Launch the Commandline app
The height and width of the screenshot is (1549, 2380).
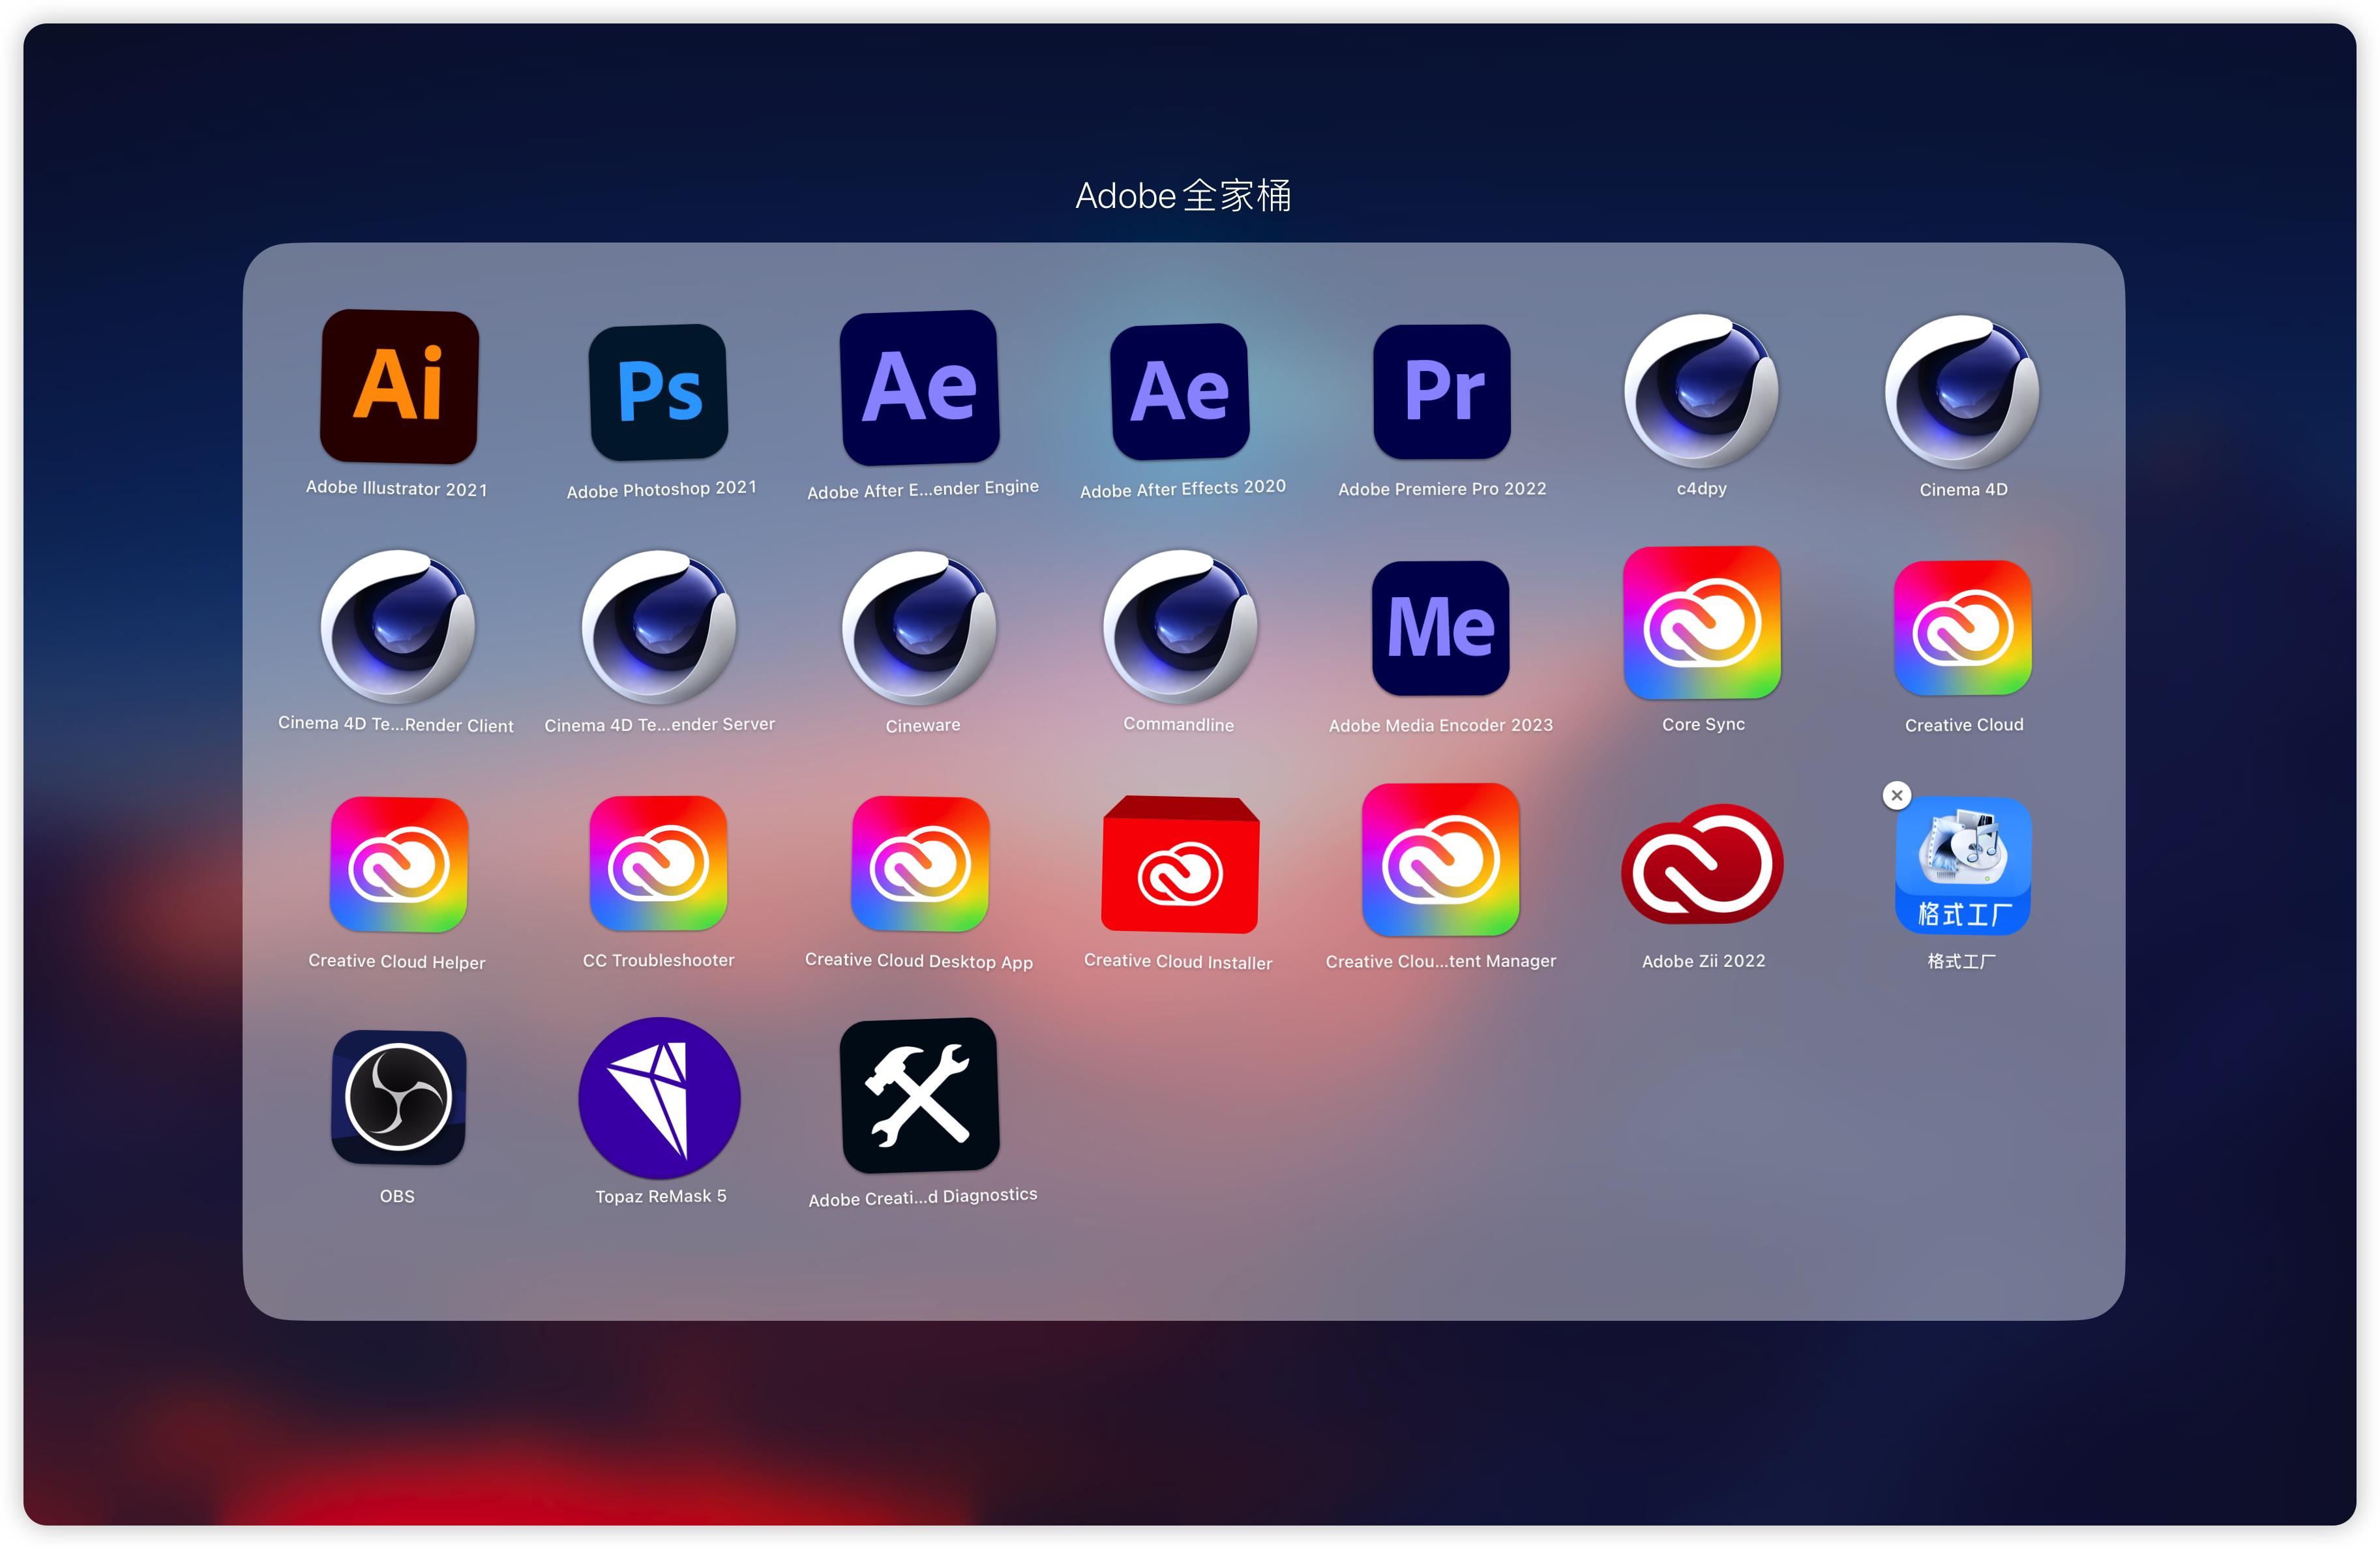[x=1180, y=627]
